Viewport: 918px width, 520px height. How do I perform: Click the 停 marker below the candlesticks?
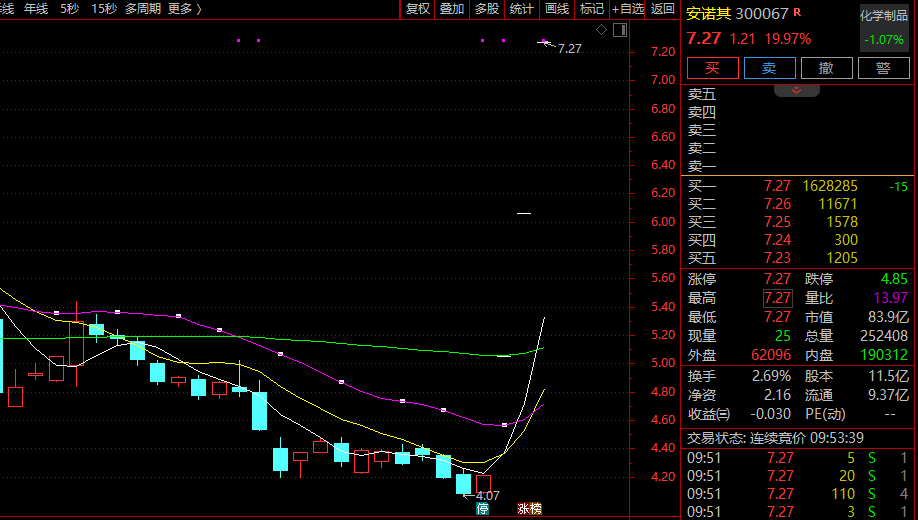pos(483,509)
